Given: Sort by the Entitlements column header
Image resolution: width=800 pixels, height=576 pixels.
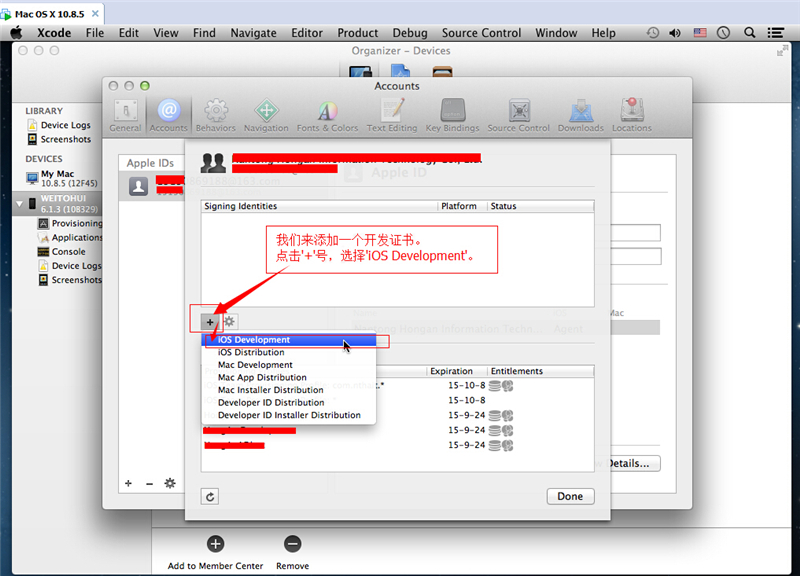Looking at the screenshot, I should tap(540, 371).
